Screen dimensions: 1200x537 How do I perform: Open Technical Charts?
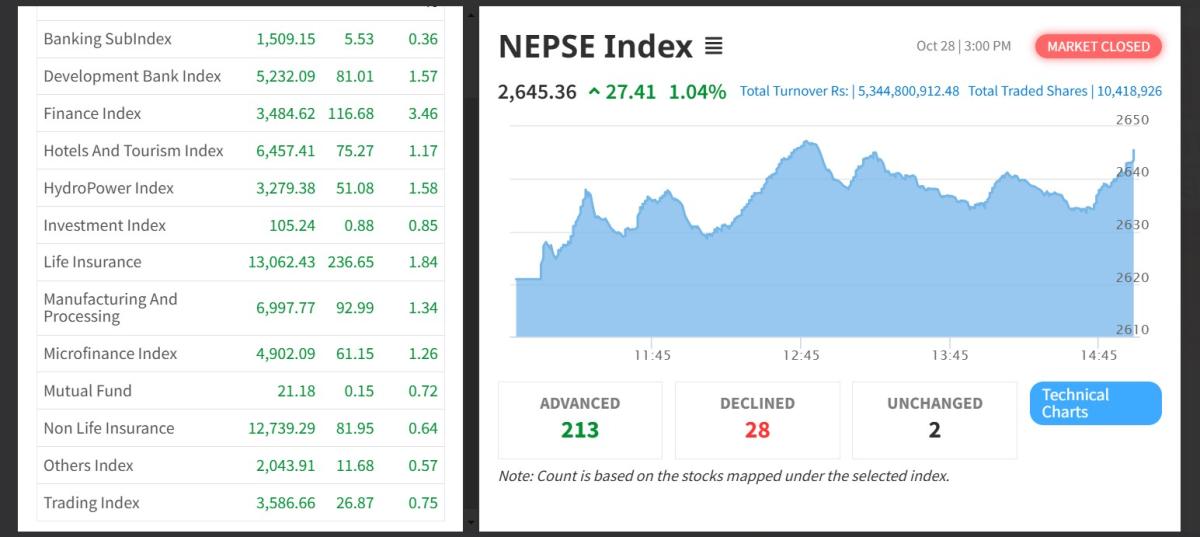[x=1095, y=403]
